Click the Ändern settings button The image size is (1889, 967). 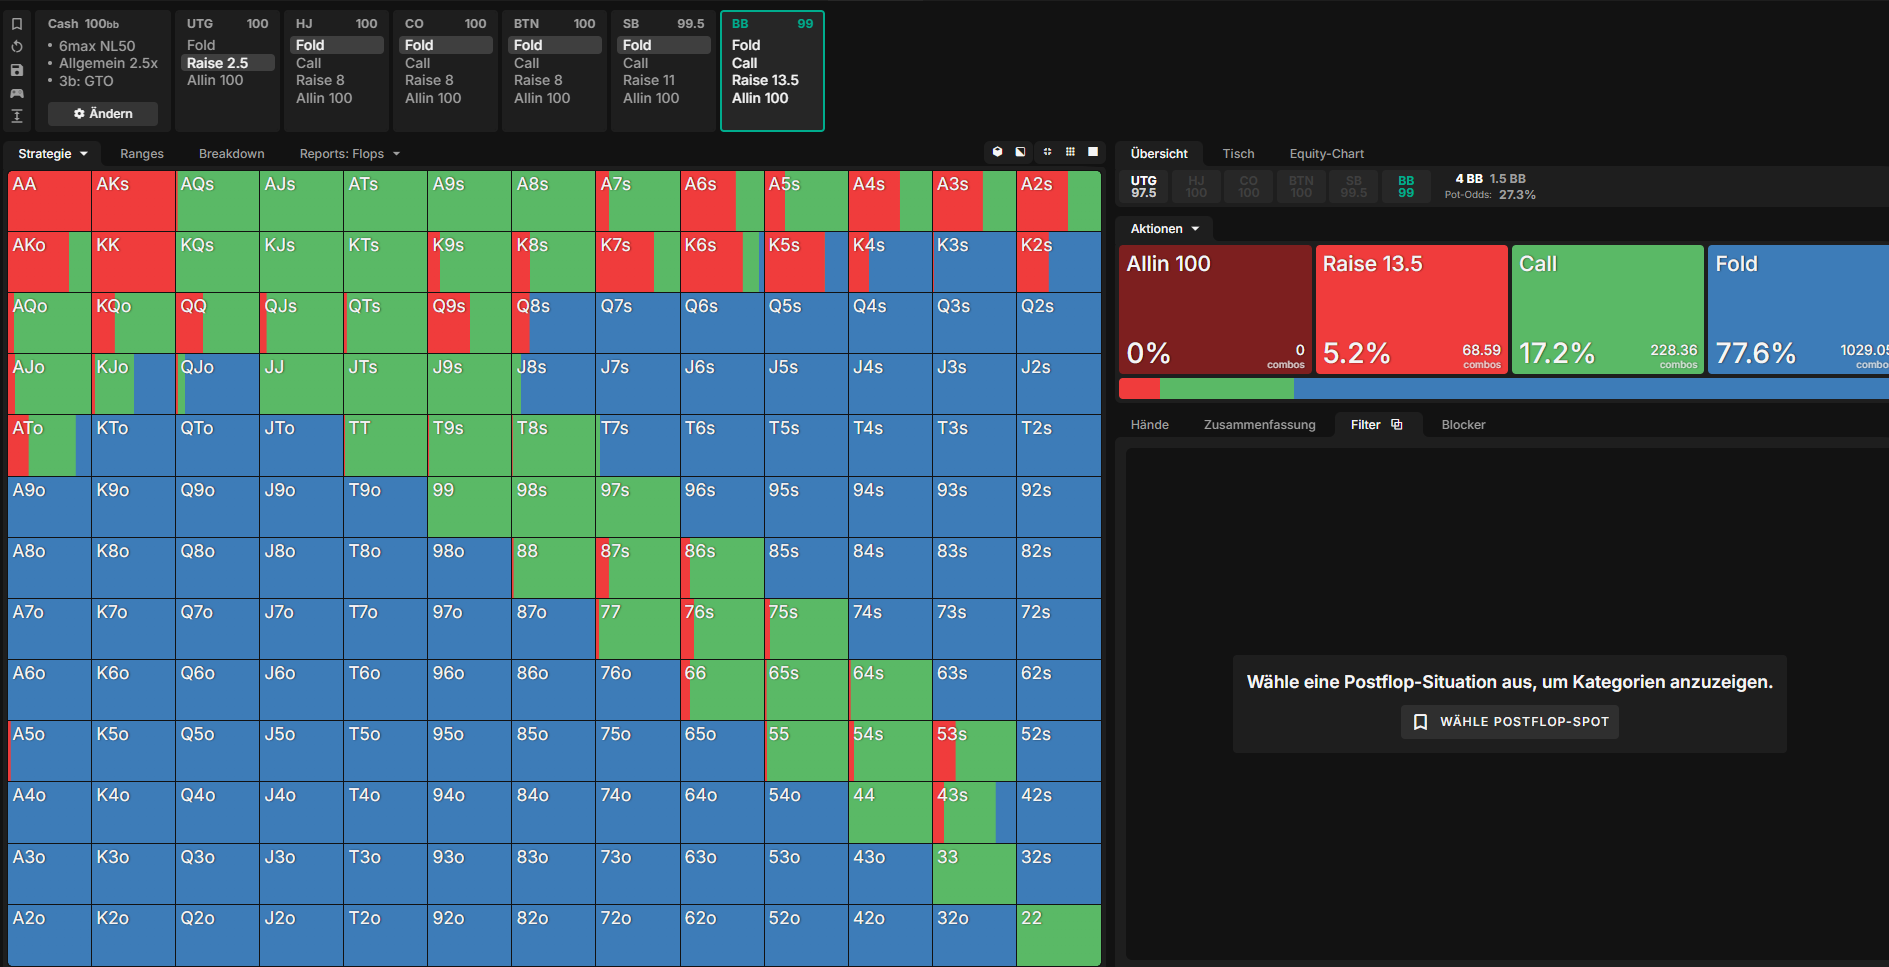[103, 114]
